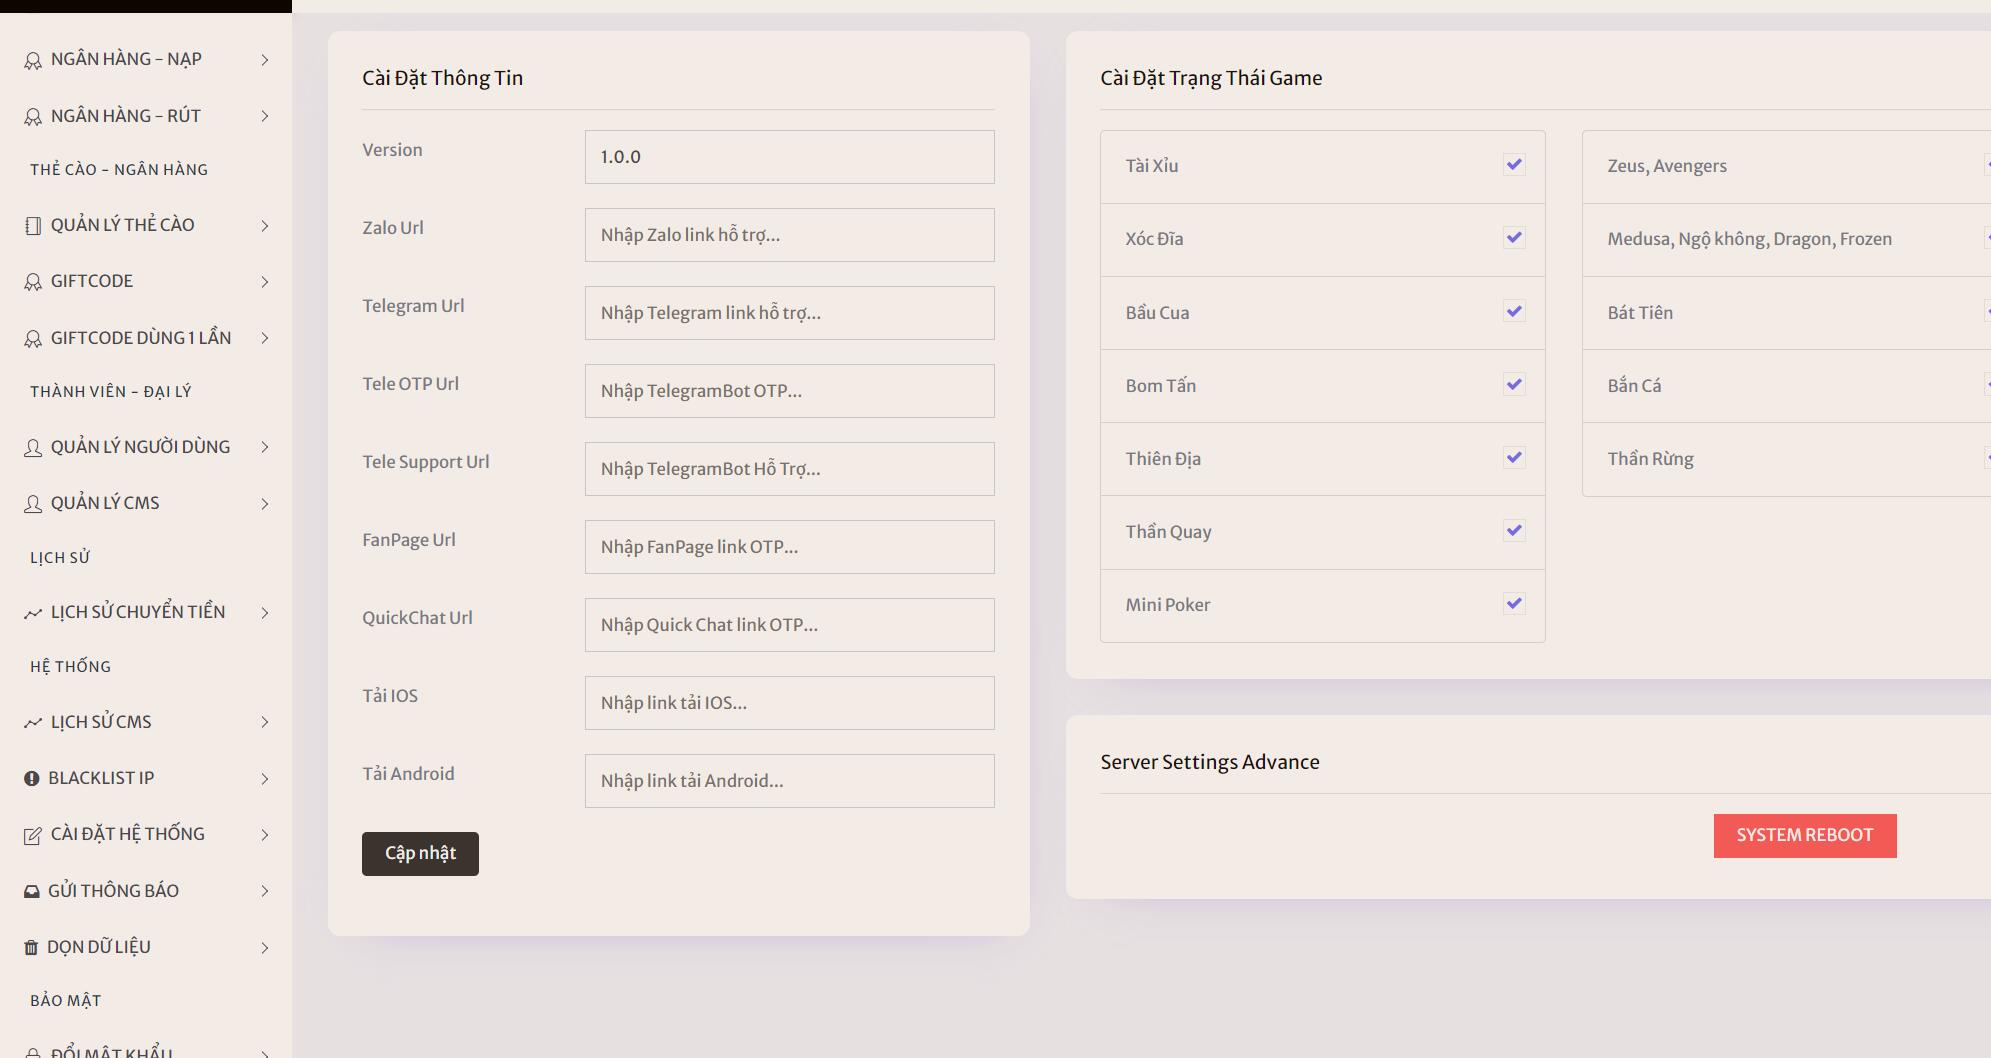The height and width of the screenshot is (1058, 1991).
Task: Click the LỊCH SỬ CHUYỂN TIỀN chart icon
Action: click(x=33, y=613)
